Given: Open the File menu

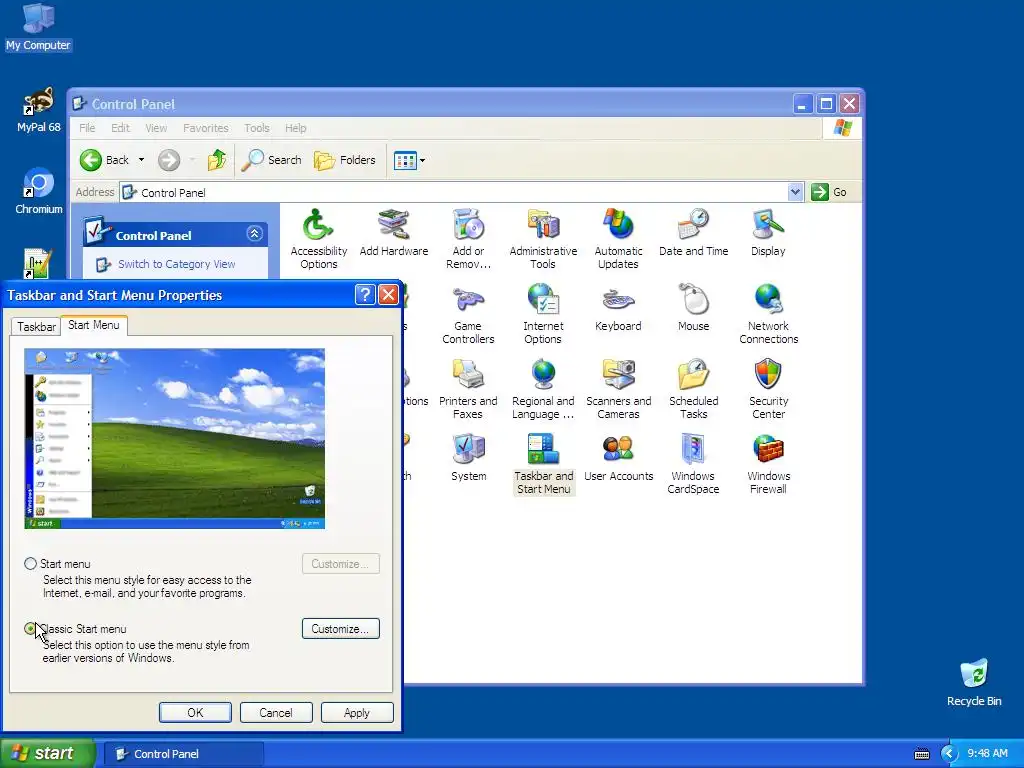Looking at the screenshot, I should pyautogui.click(x=87, y=128).
